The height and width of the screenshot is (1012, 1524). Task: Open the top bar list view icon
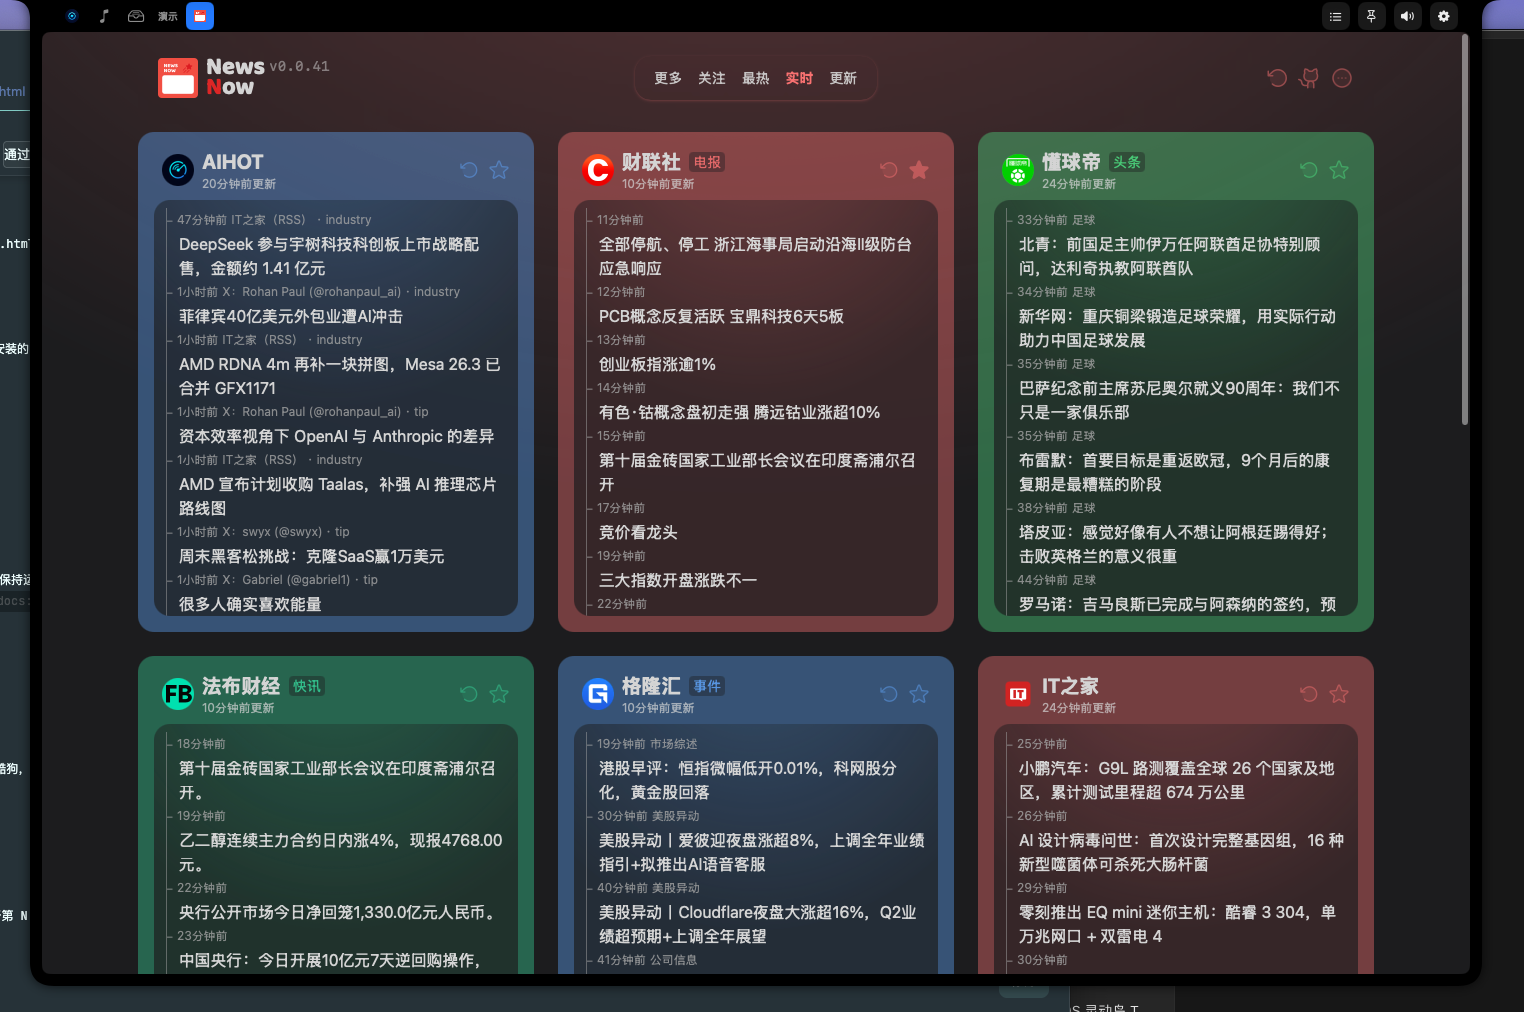coord(1335,16)
